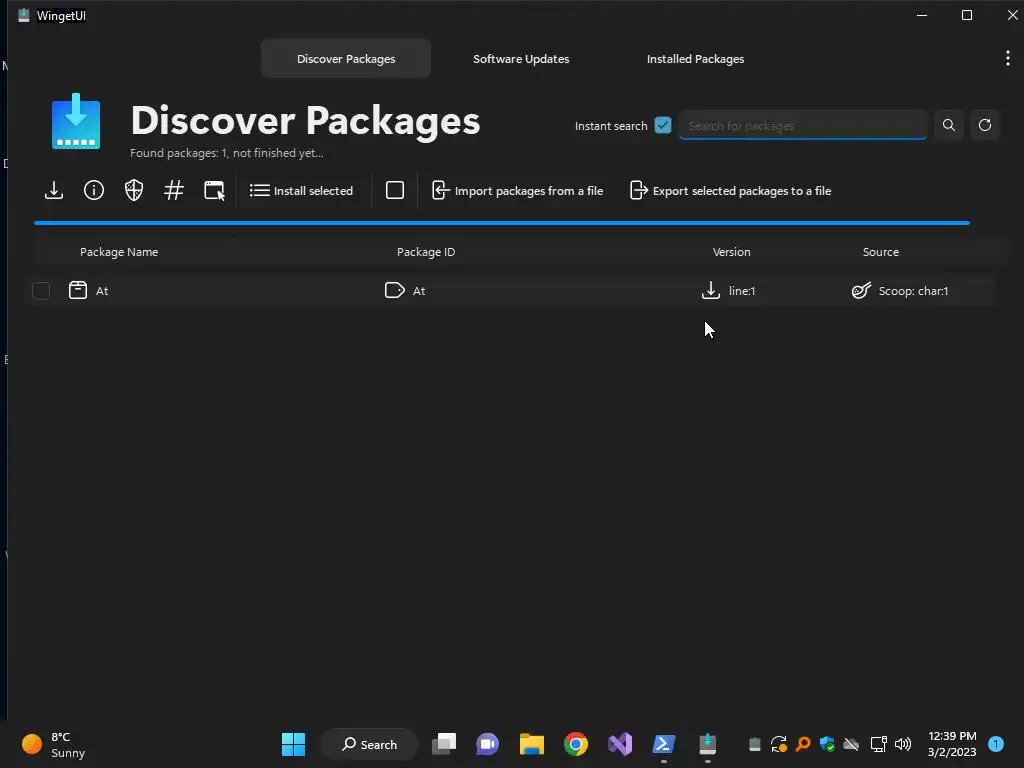Sort by Package Name column header
The image size is (1024, 768).
point(119,252)
